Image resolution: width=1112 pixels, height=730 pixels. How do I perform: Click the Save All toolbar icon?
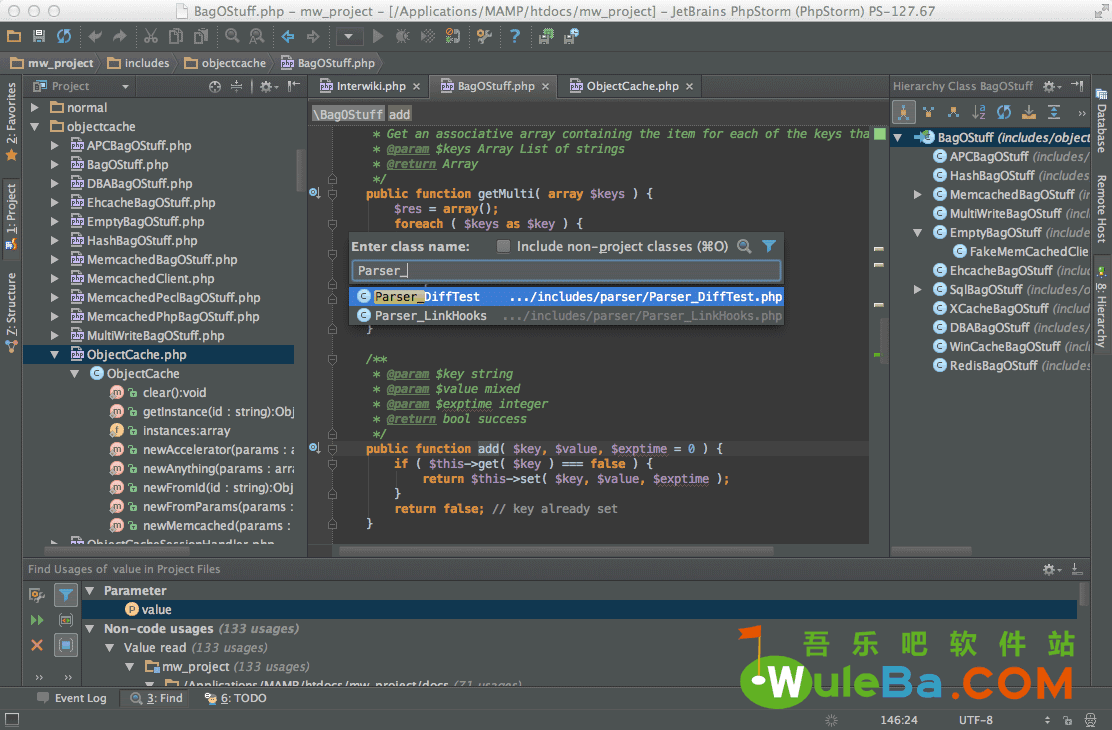point(39,36)
